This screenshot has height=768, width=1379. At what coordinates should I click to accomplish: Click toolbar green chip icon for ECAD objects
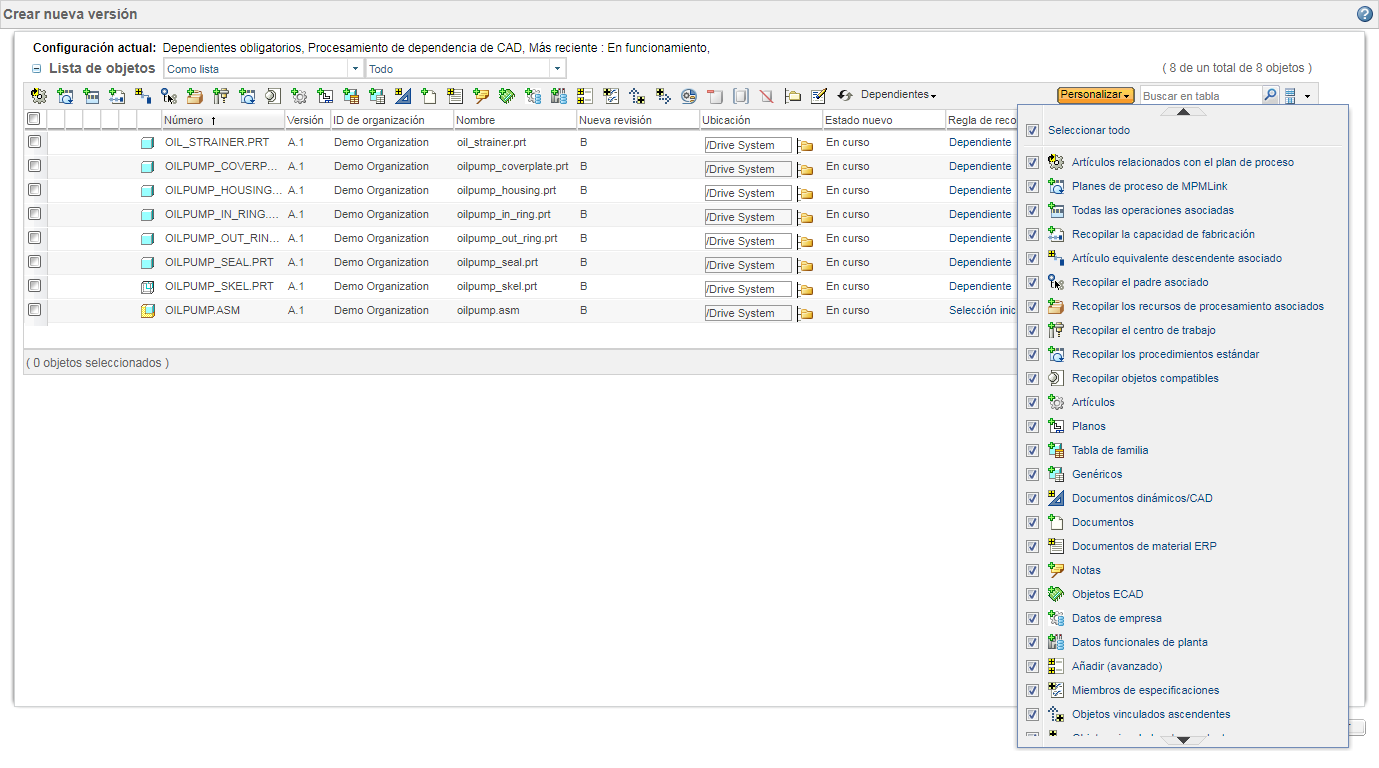(507, 96)
